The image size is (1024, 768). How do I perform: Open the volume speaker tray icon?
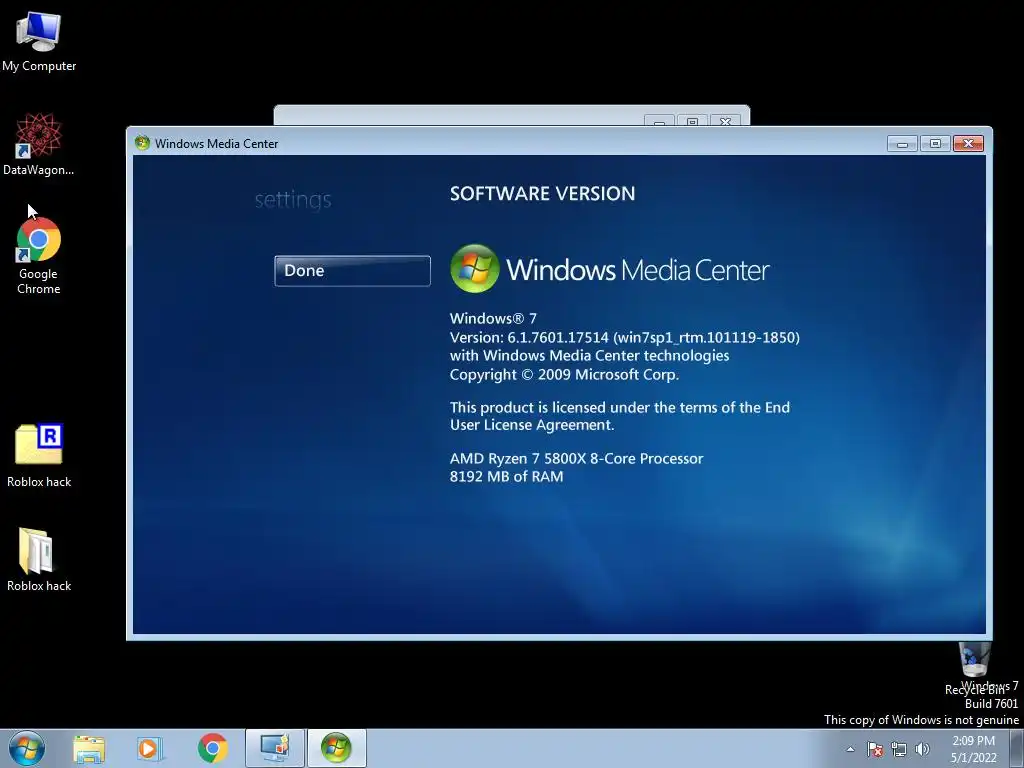pos(922,749)
